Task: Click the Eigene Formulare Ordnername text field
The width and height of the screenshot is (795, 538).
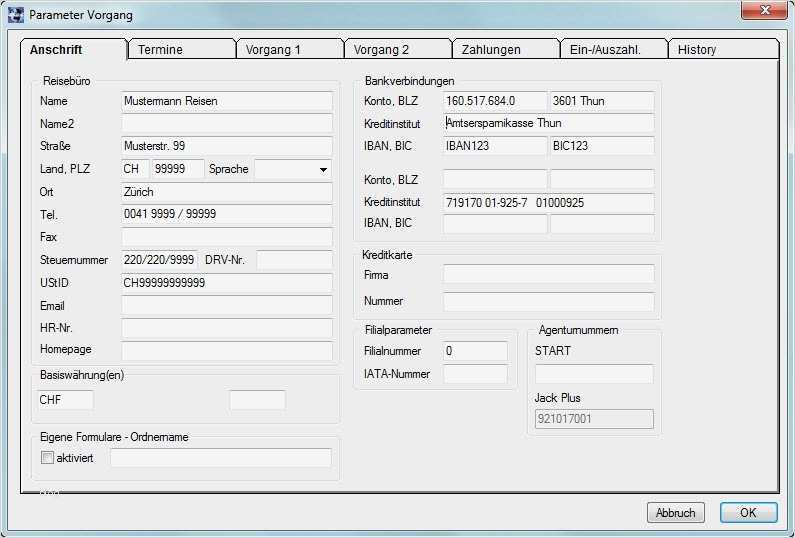Action: [x=221, y=458]
